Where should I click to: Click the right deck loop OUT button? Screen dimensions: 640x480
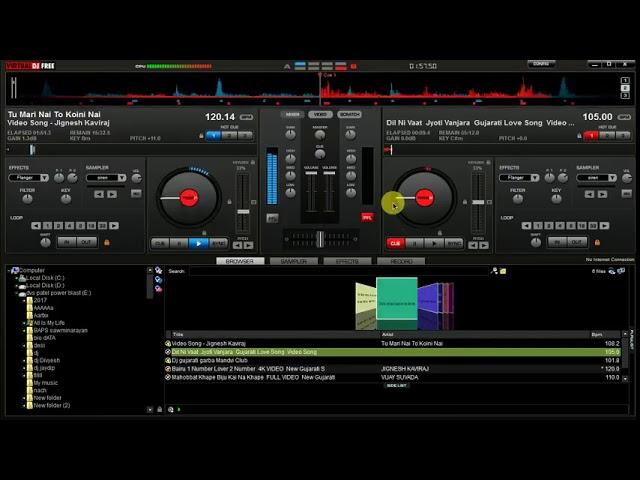coord(577,242)
